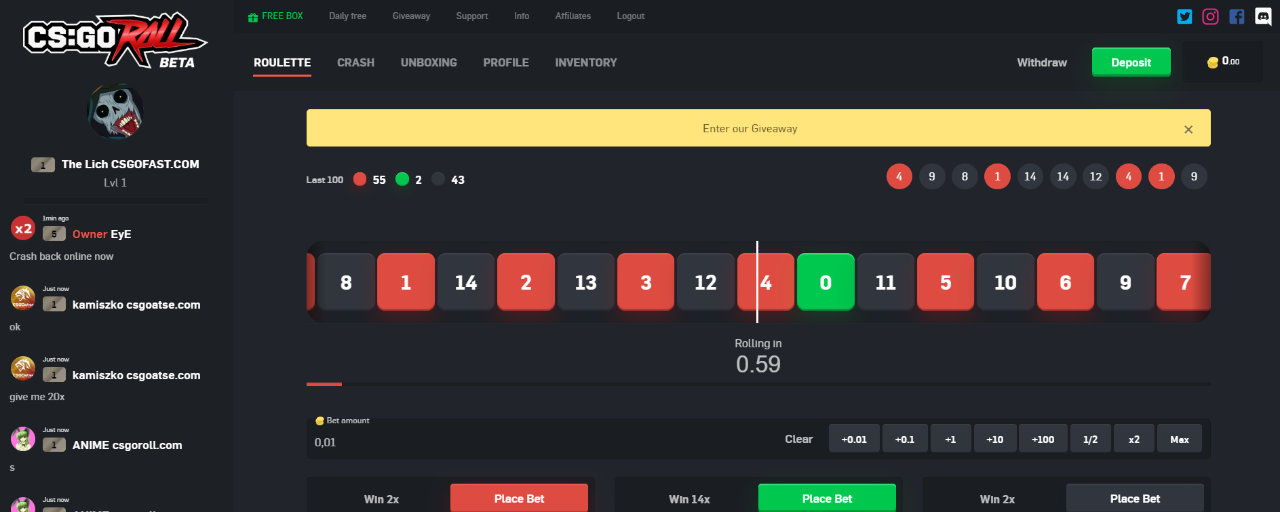The image size is (1280, 512).
Task: Open Support menu item
Action: pos(472,16)
